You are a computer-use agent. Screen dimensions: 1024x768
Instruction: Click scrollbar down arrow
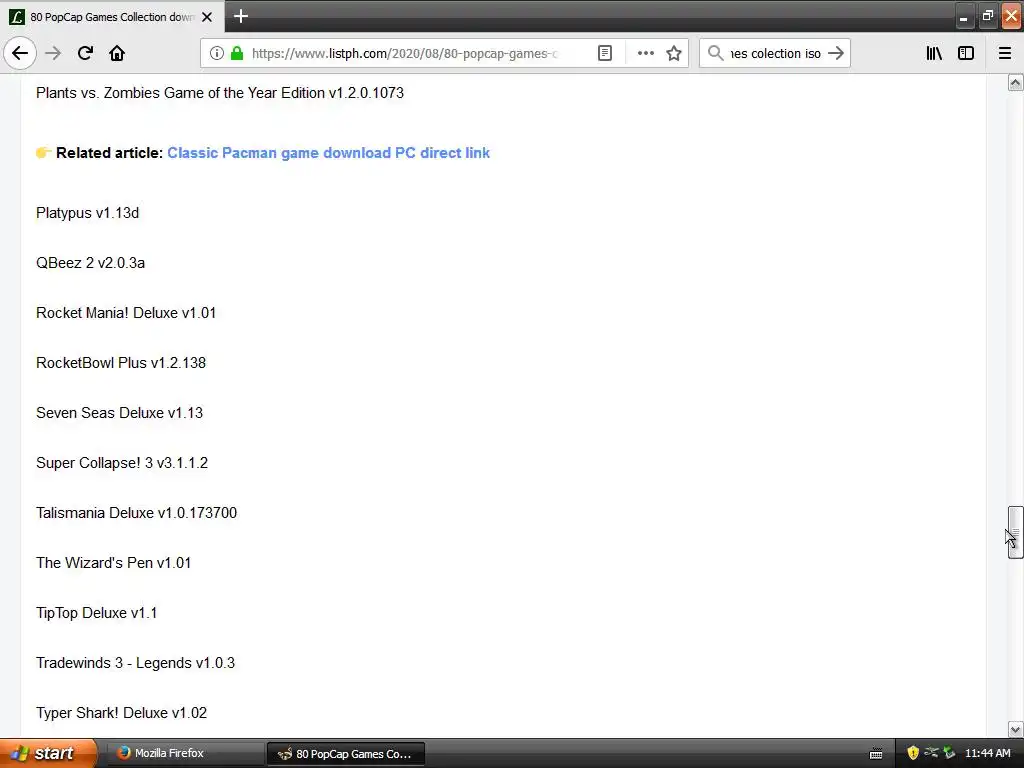pos(1015,729)
